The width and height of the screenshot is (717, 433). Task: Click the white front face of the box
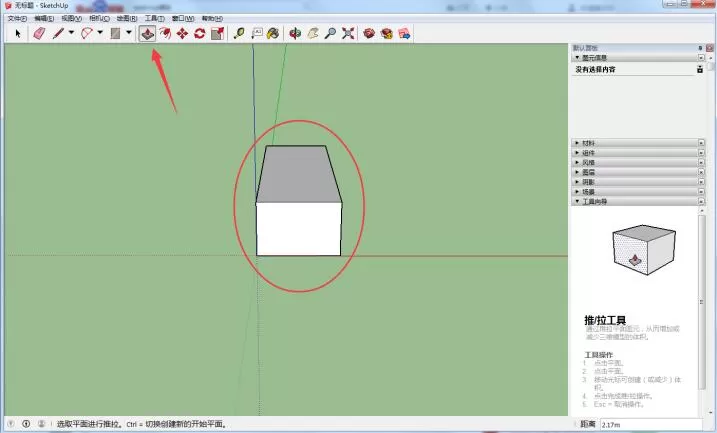299,229
